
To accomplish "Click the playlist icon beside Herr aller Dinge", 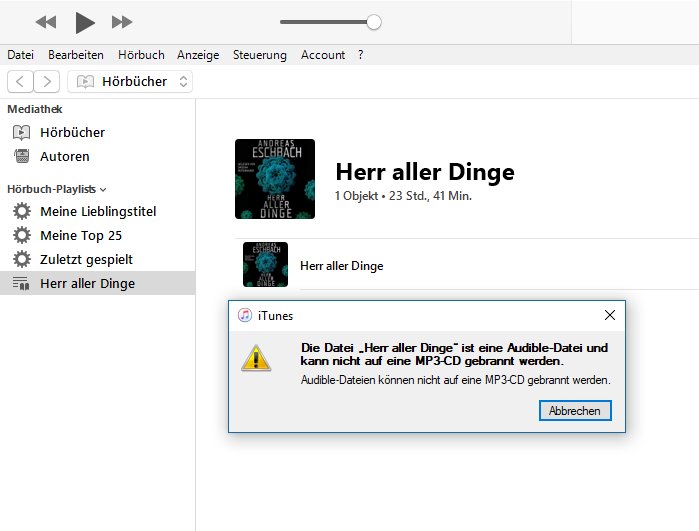I will pyautogui.click(x=21, y=284).
